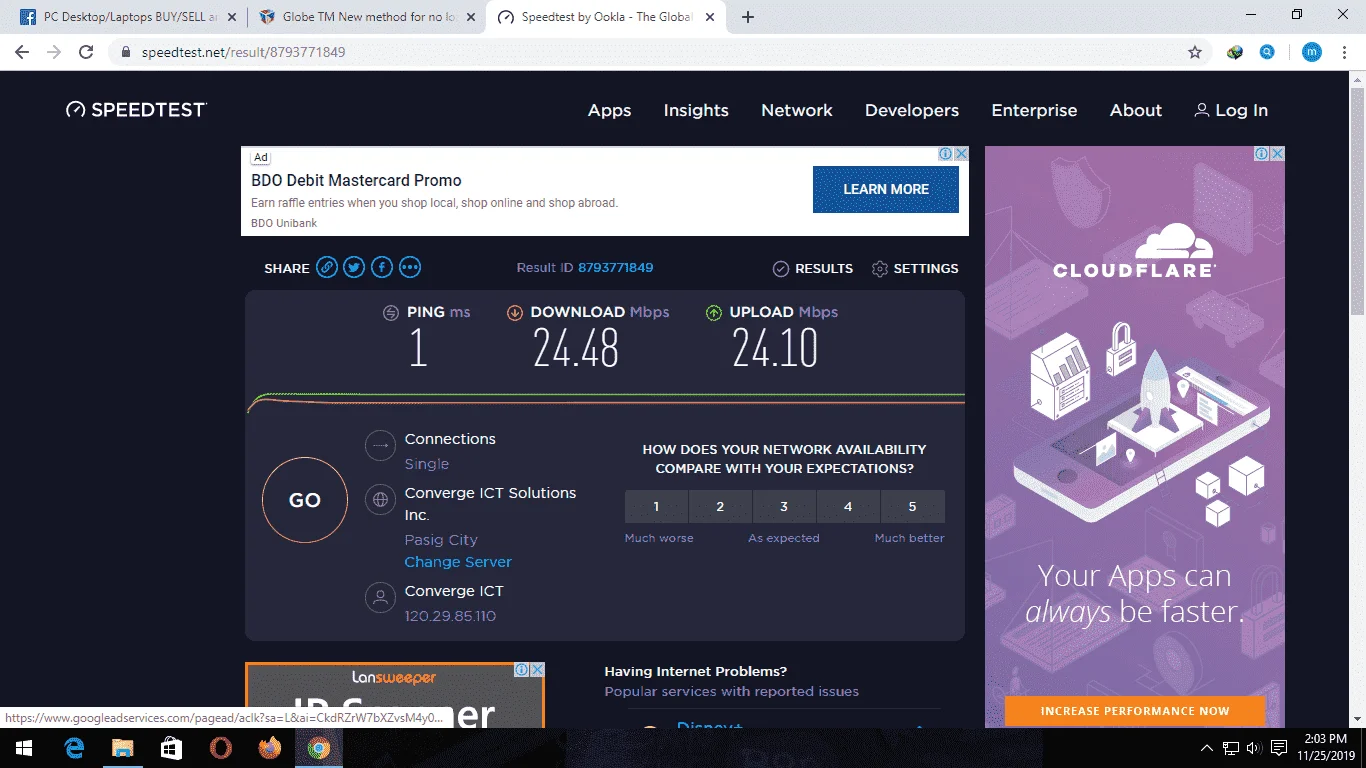Viewport: 1366px width, 768px height.
Task: Click the ad info icon on the Cloudflare ad
Action: pos(1262,154)
